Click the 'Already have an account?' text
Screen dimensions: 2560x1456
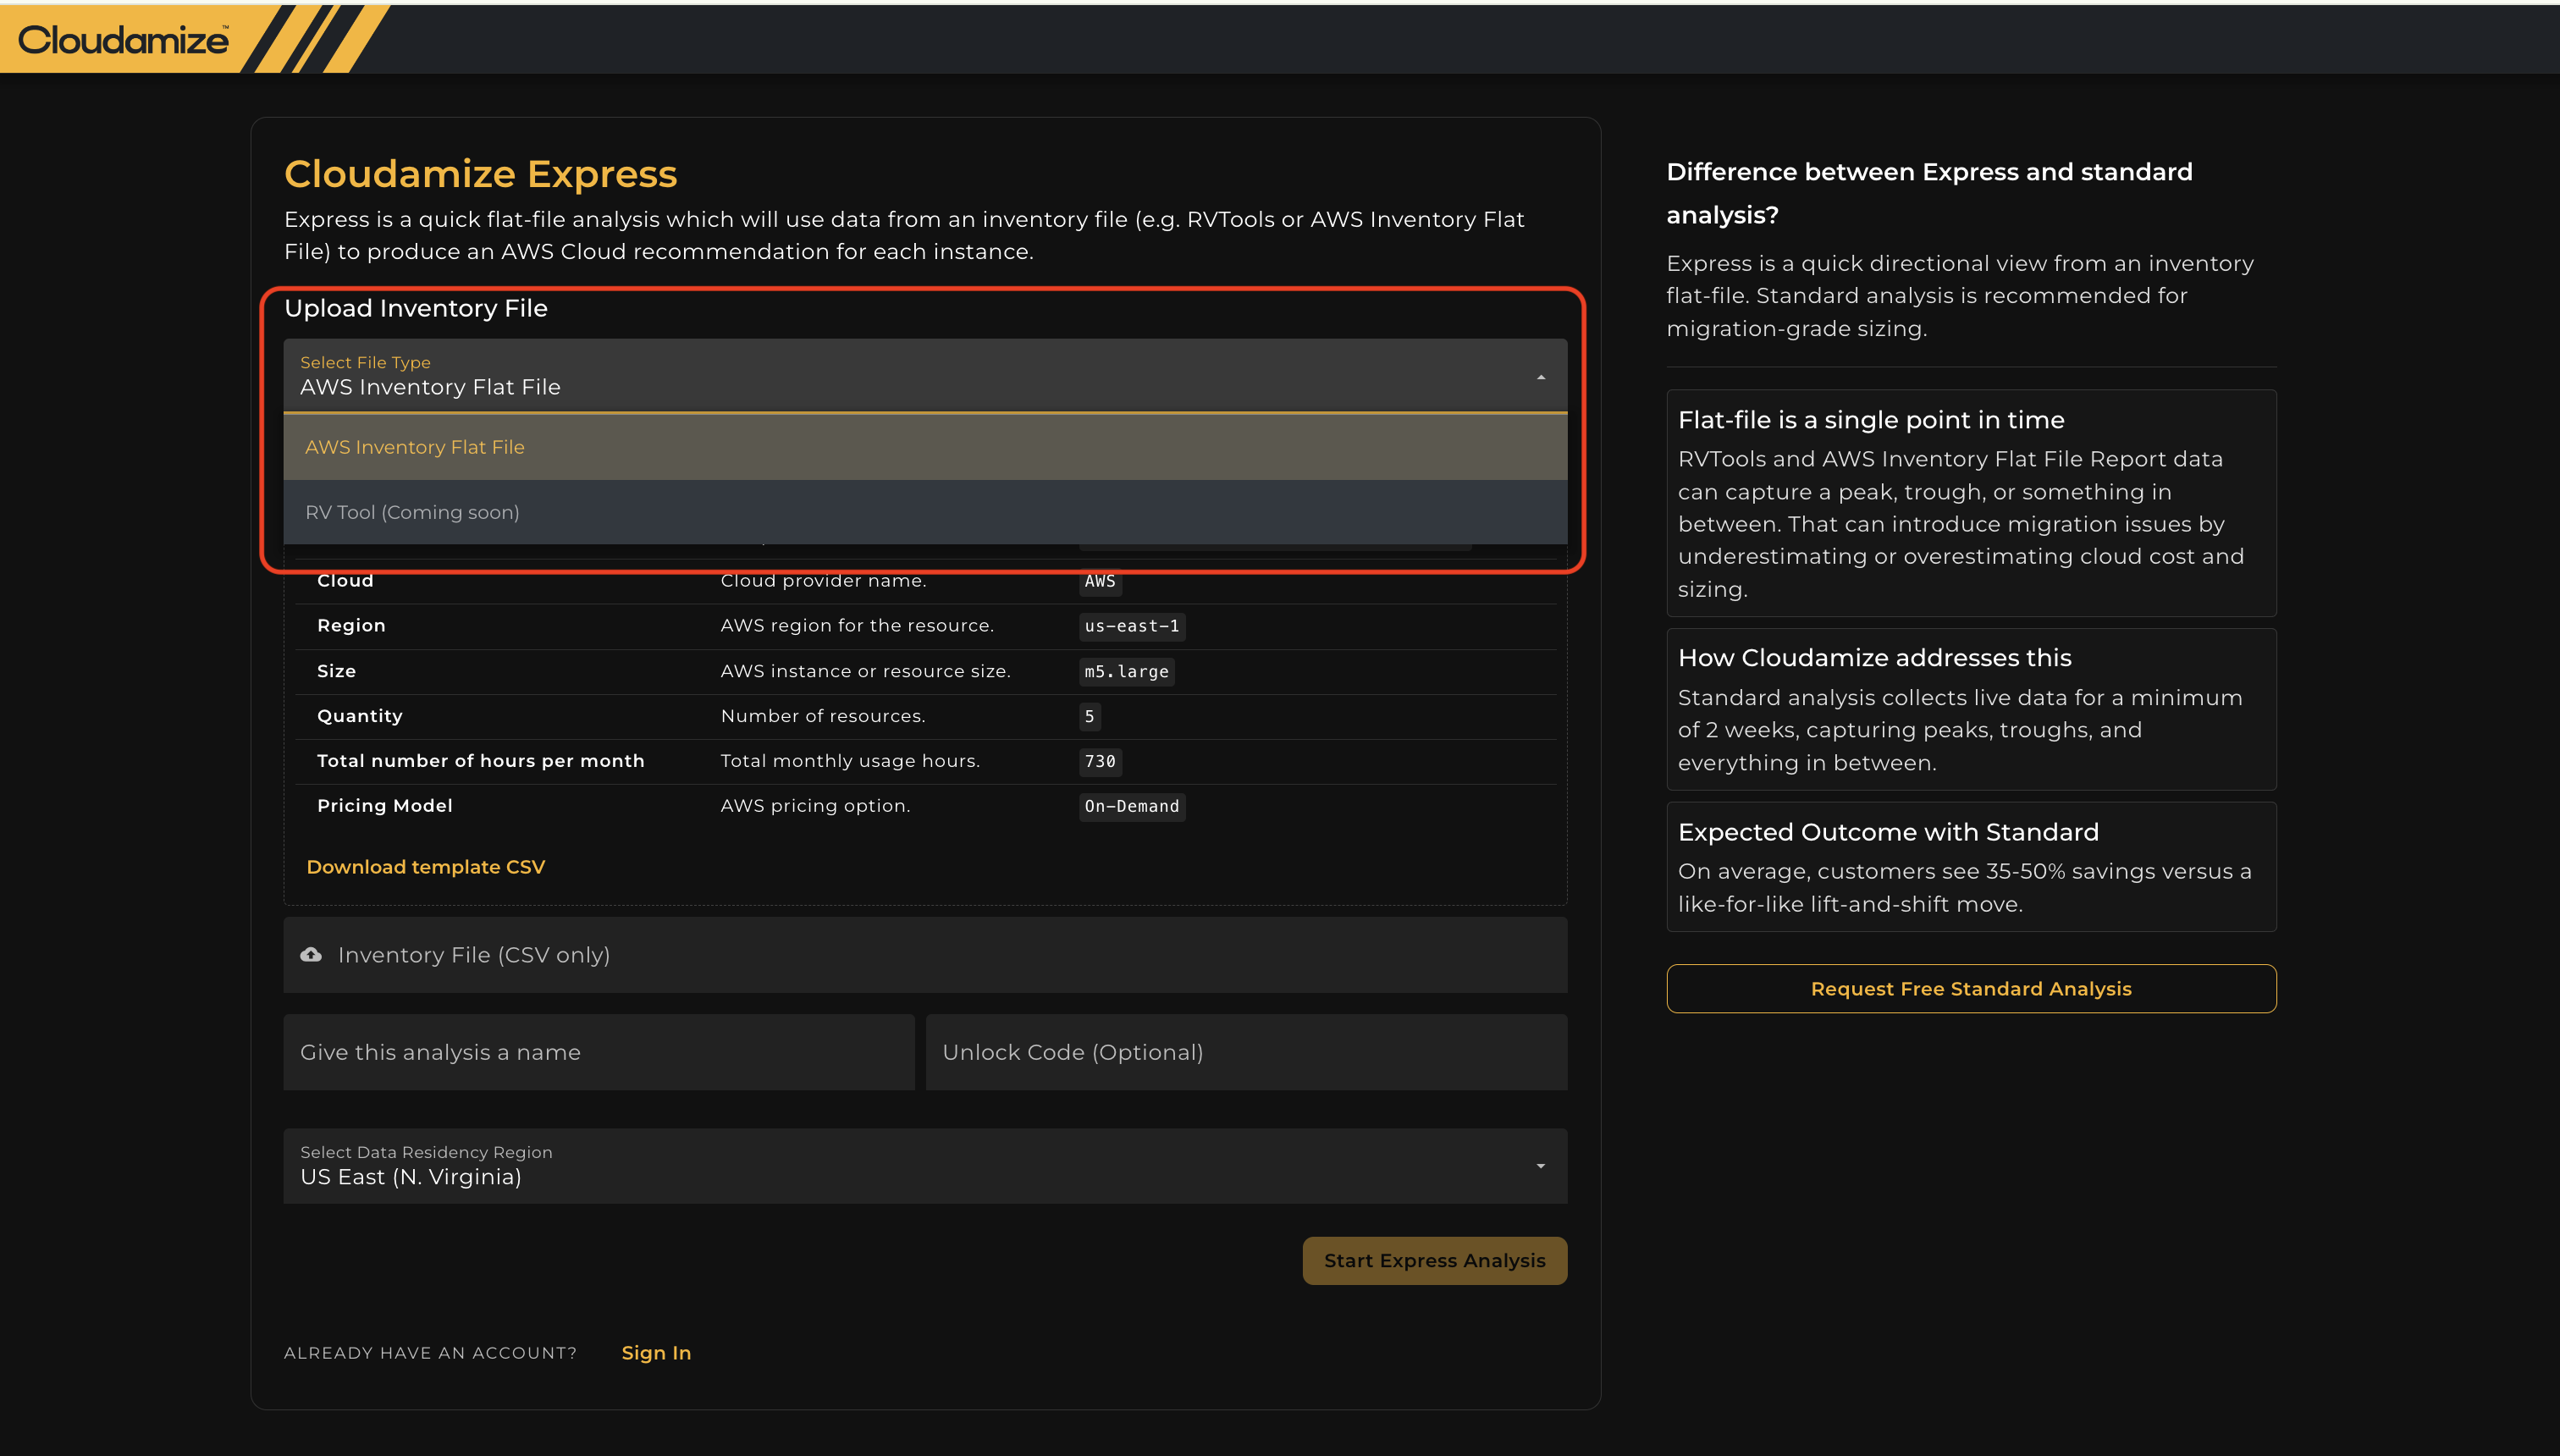pos(430,1353)
